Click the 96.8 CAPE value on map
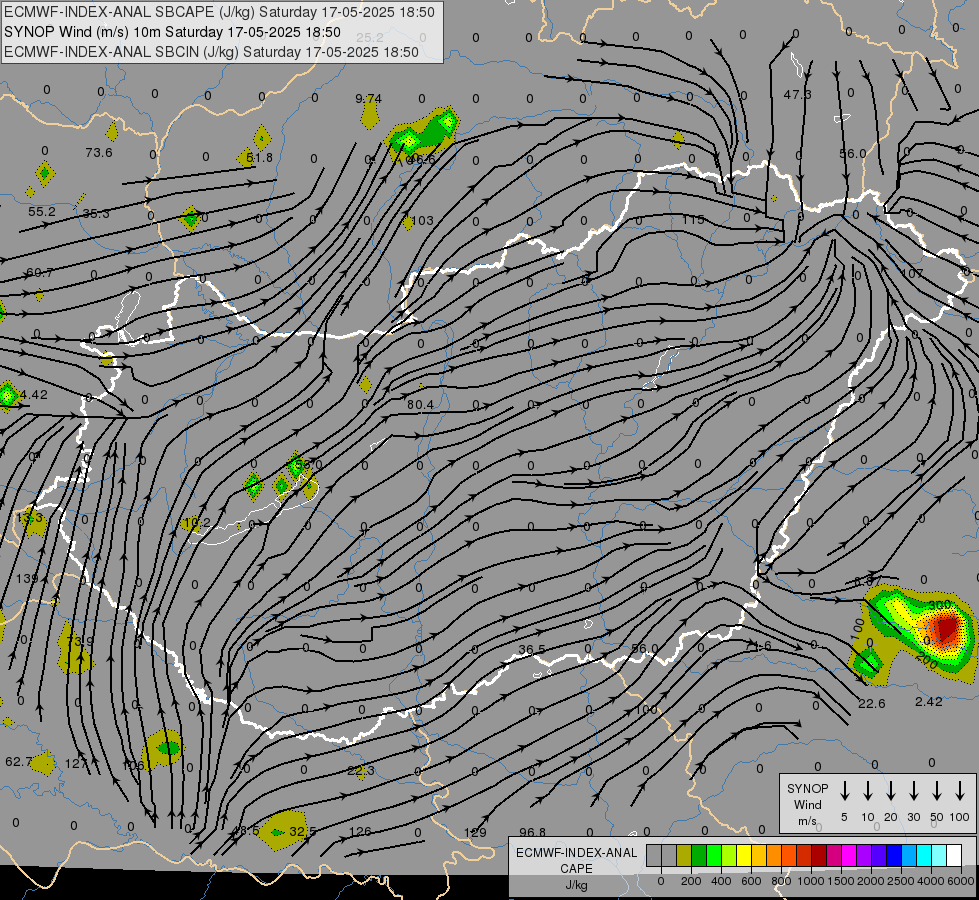This screenshot has width=979, height=900. pyautogui.click(x=533, y=833)
